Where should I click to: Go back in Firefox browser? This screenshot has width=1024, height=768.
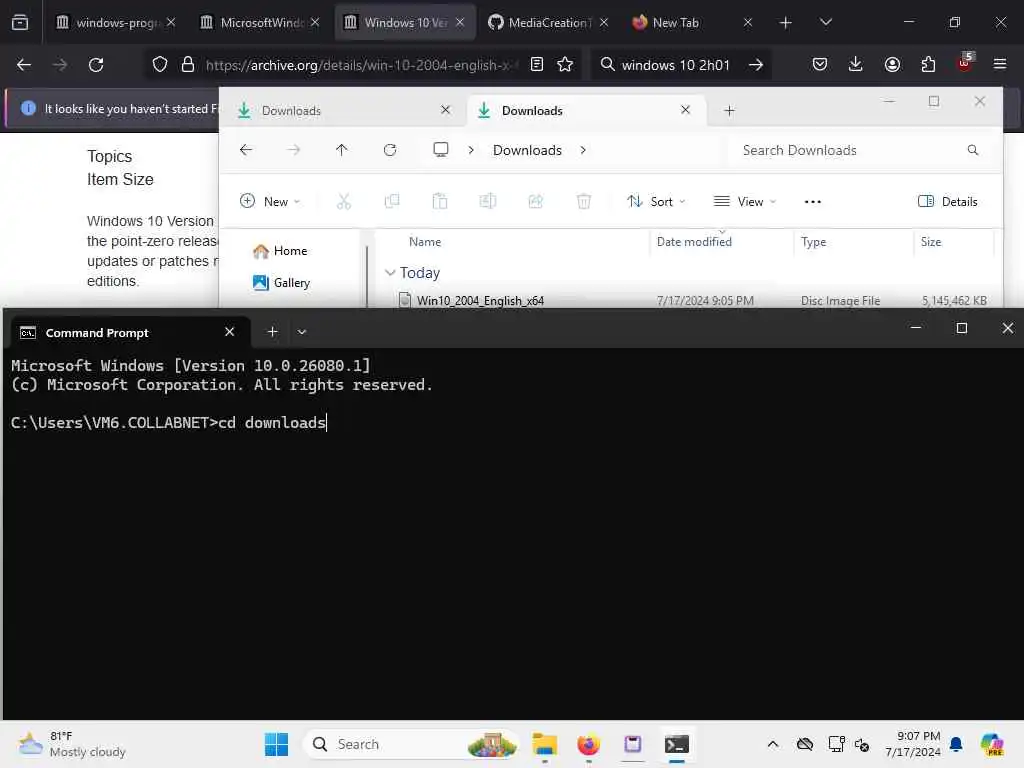pos(24,65)
